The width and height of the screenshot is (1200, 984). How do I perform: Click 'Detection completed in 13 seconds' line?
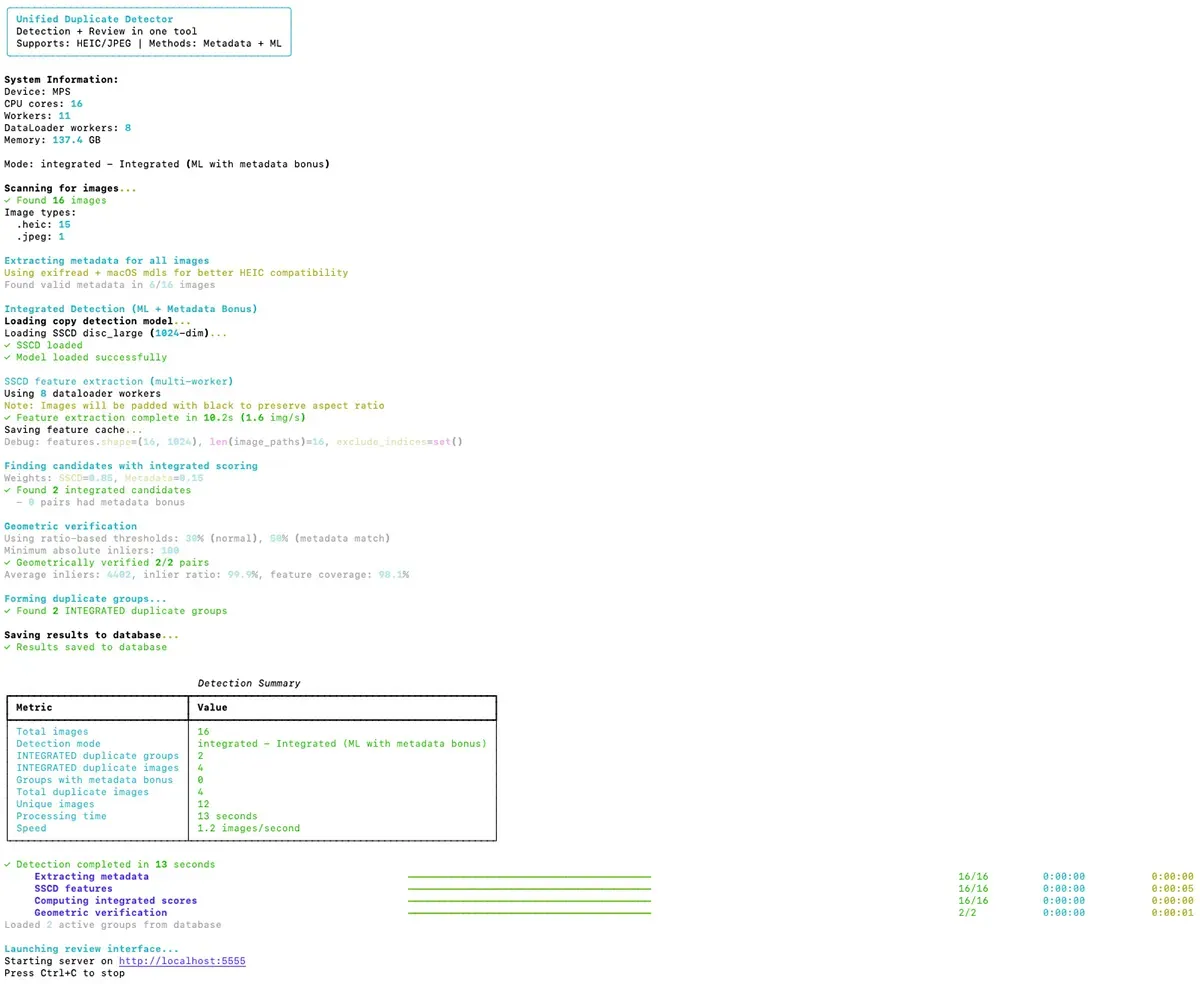click(109, 865)
